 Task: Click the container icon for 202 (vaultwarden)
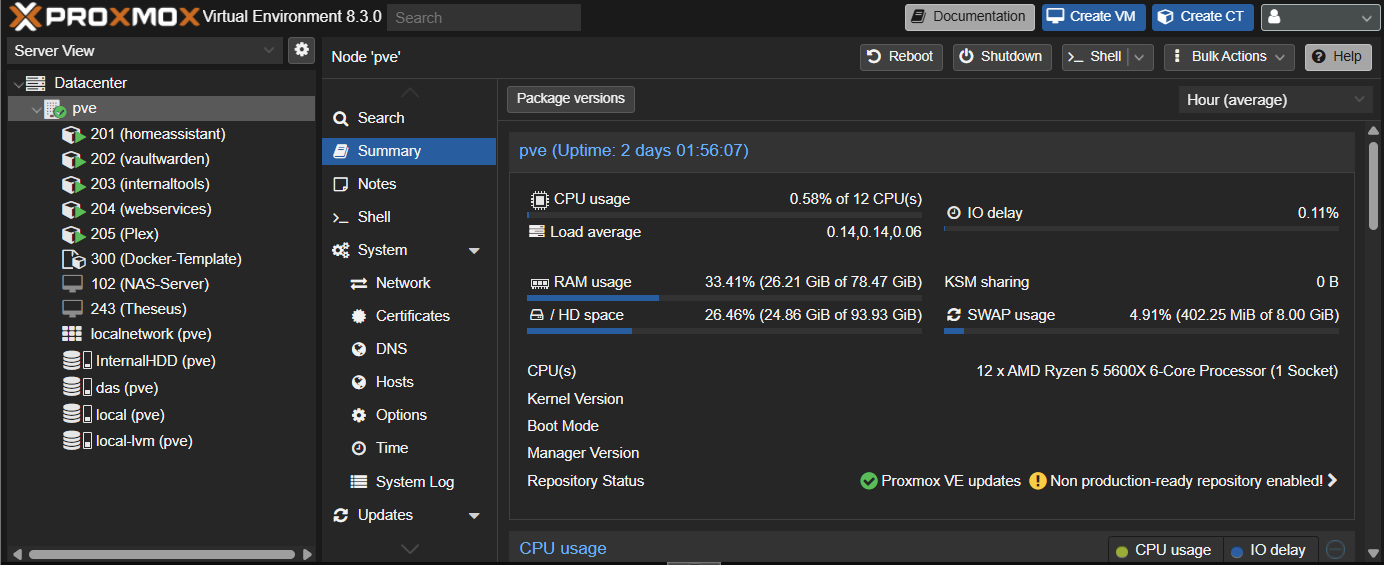[x=74, y=159]
